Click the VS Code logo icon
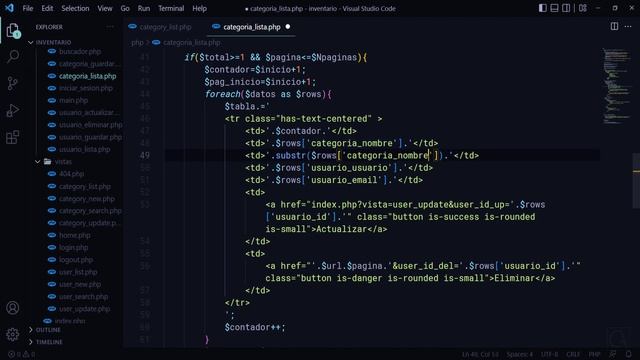The image size is (640, 360). coord(9,8)
